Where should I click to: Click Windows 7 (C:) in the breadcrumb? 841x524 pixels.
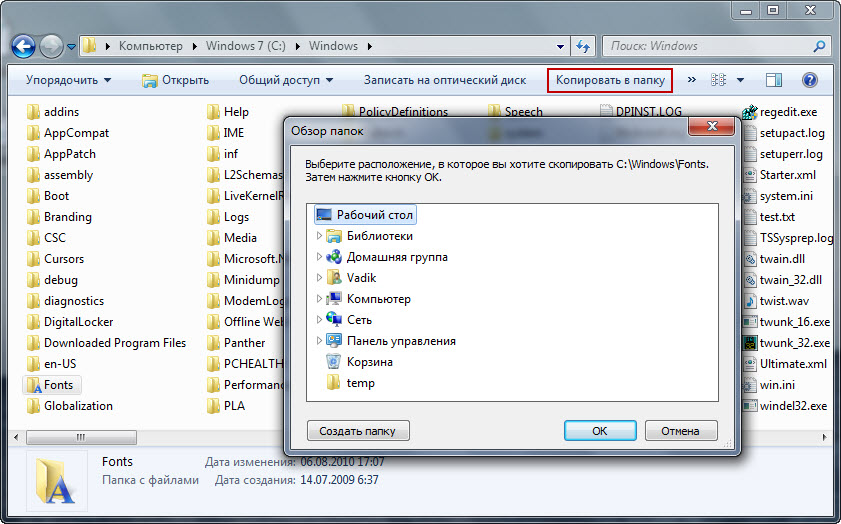point(246,46)
